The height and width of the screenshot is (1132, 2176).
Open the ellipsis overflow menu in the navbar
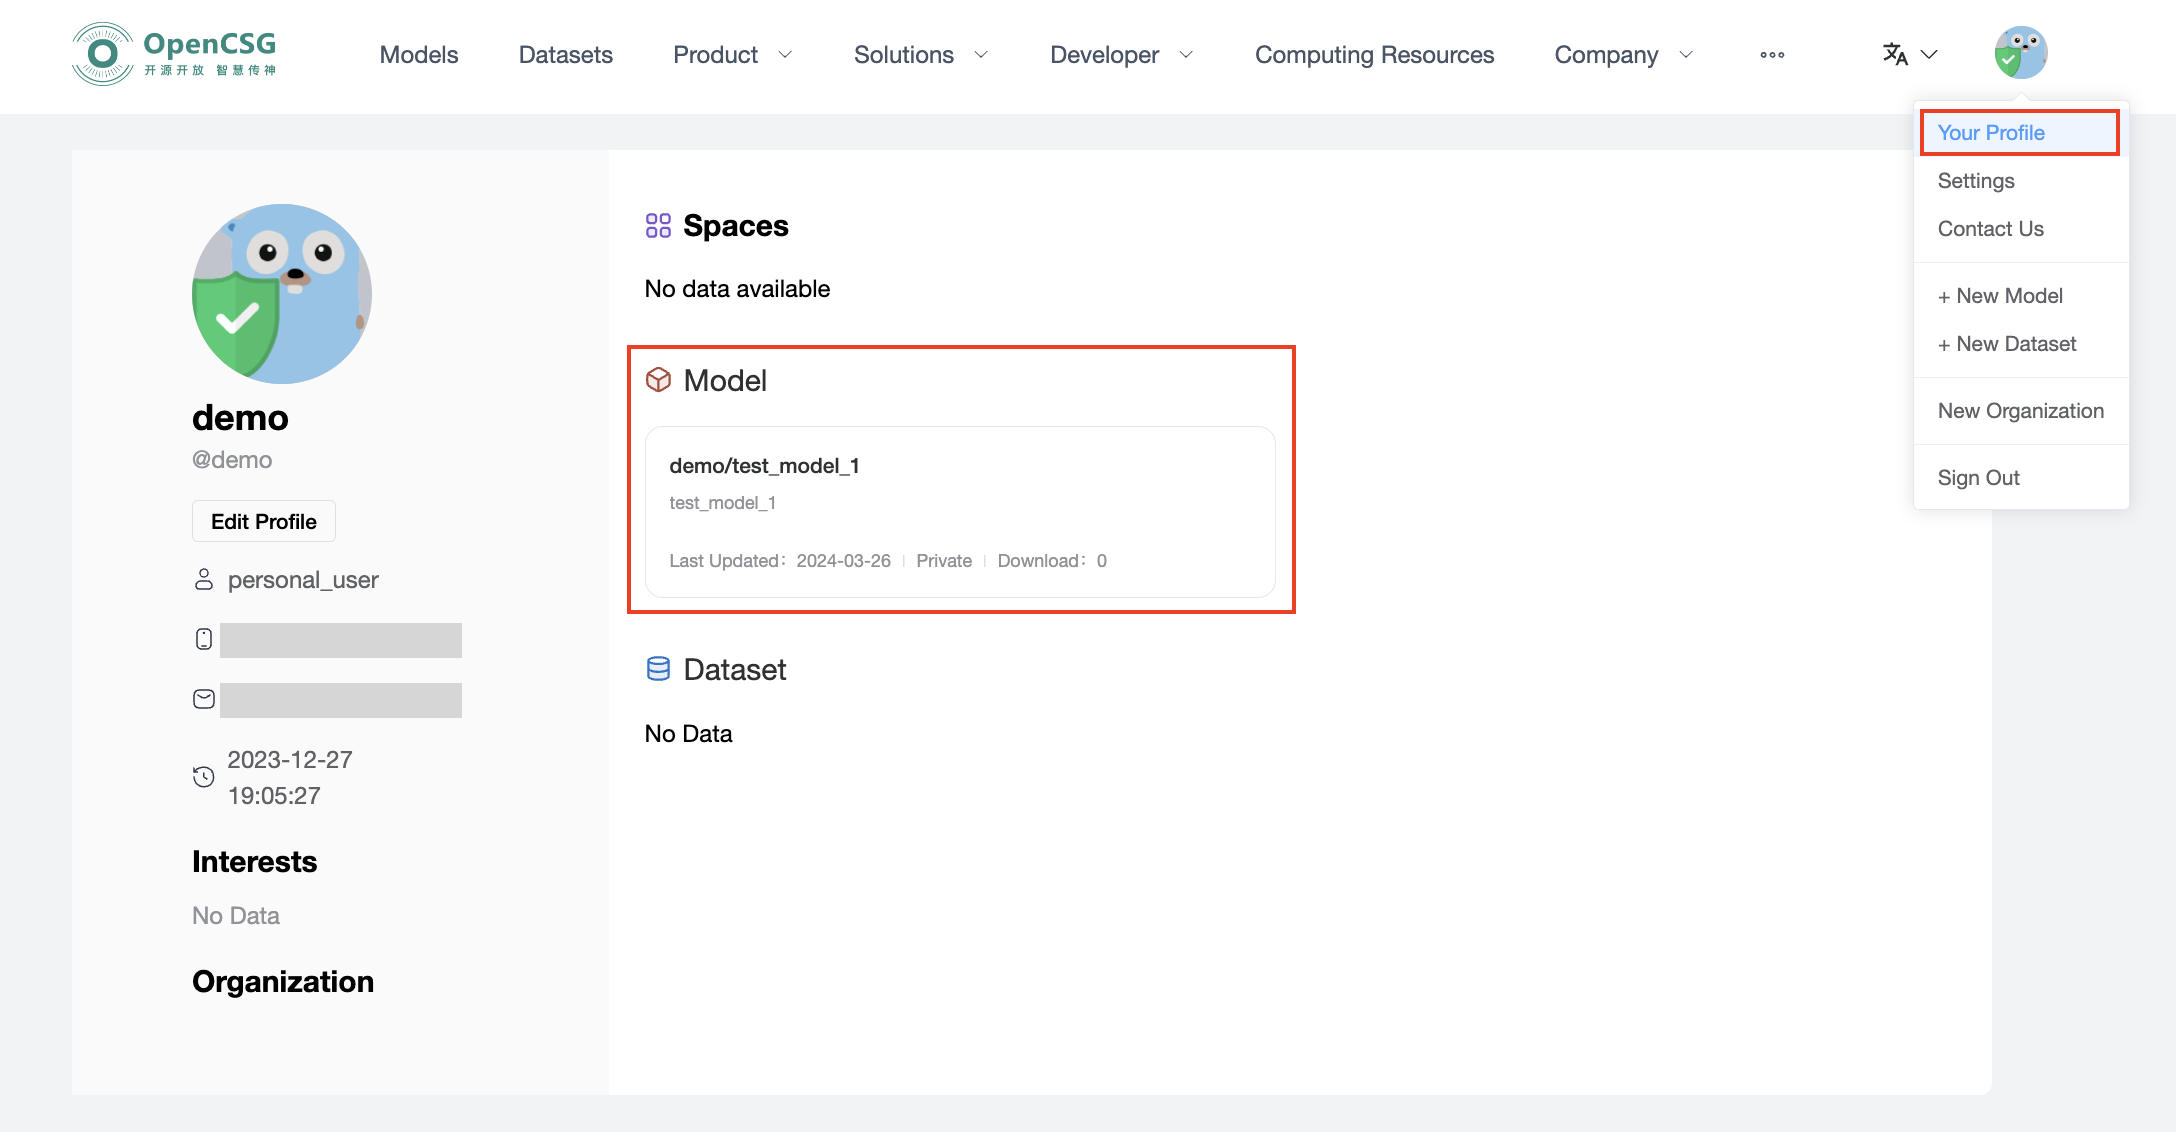point(1772,55)
